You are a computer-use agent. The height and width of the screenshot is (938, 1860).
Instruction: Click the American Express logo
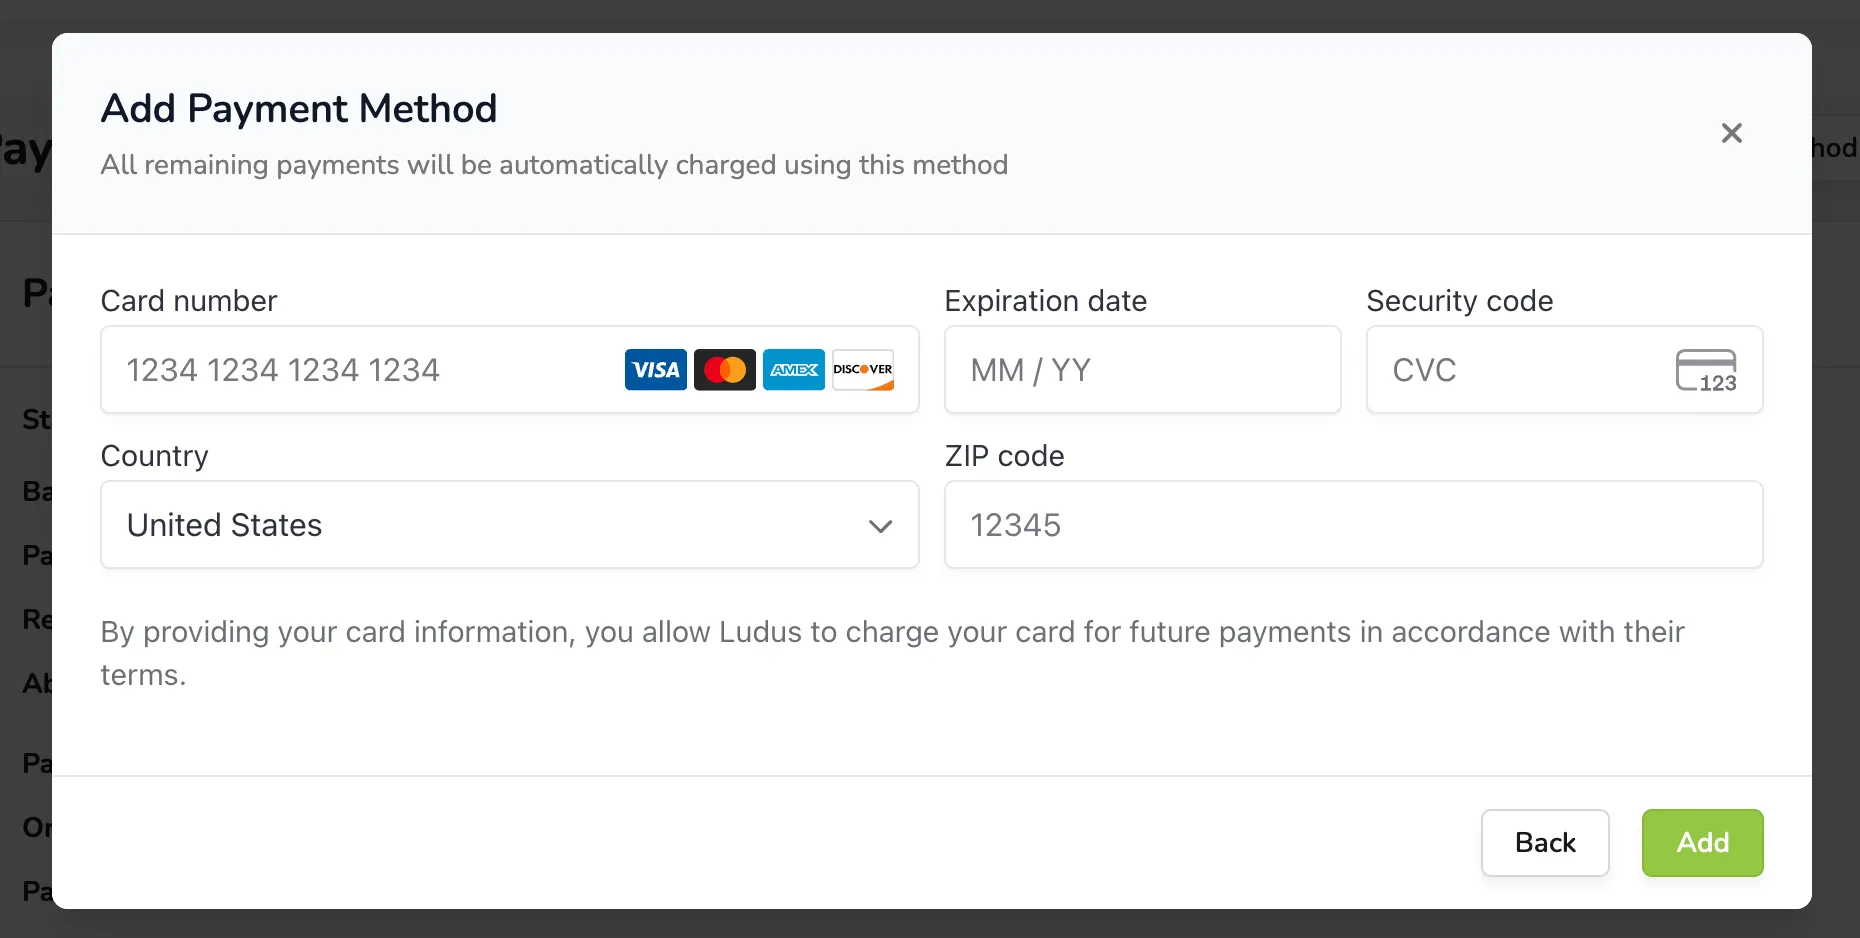click(794, 370)
